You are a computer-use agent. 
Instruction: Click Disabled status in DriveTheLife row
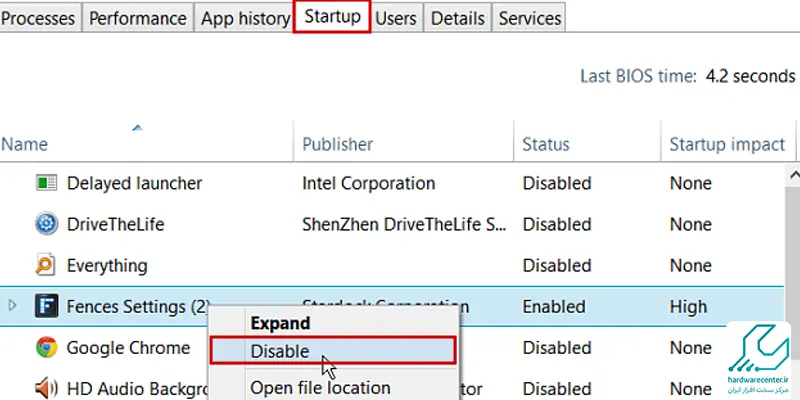(557, 224)
